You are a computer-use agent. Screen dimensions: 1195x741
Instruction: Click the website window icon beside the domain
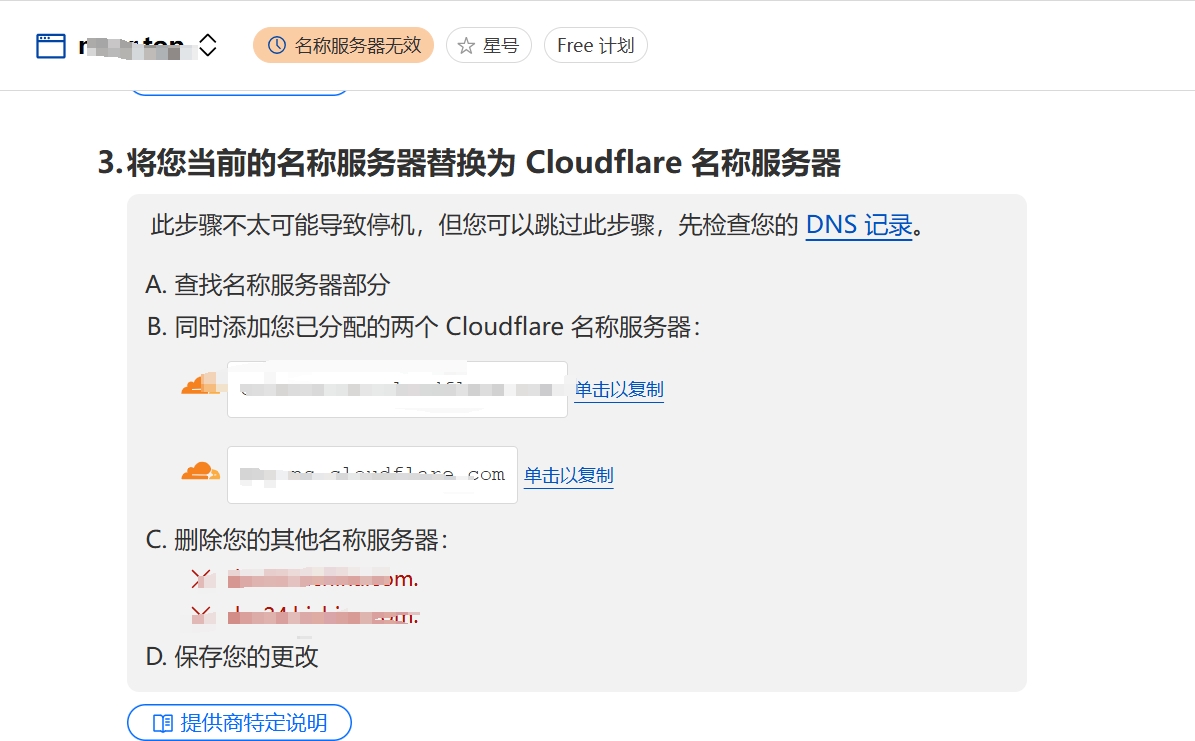[x=51, y=46]
